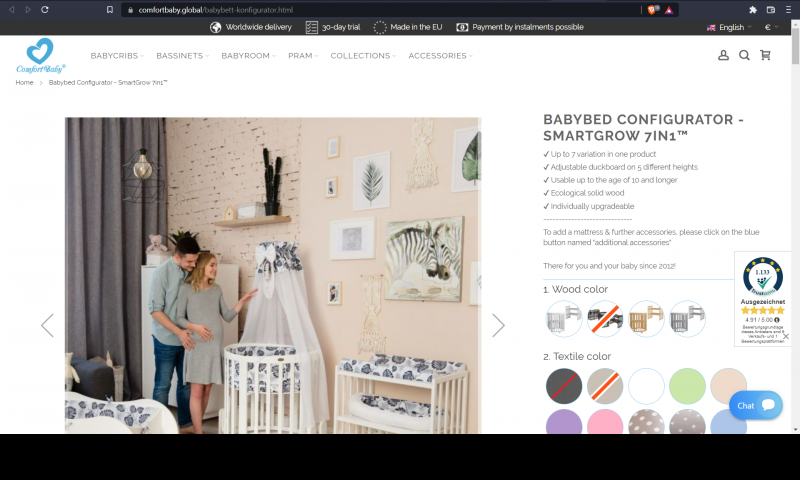Choose peach textile color swatch
Screen dimensions: 800x480
coord(729,386)
